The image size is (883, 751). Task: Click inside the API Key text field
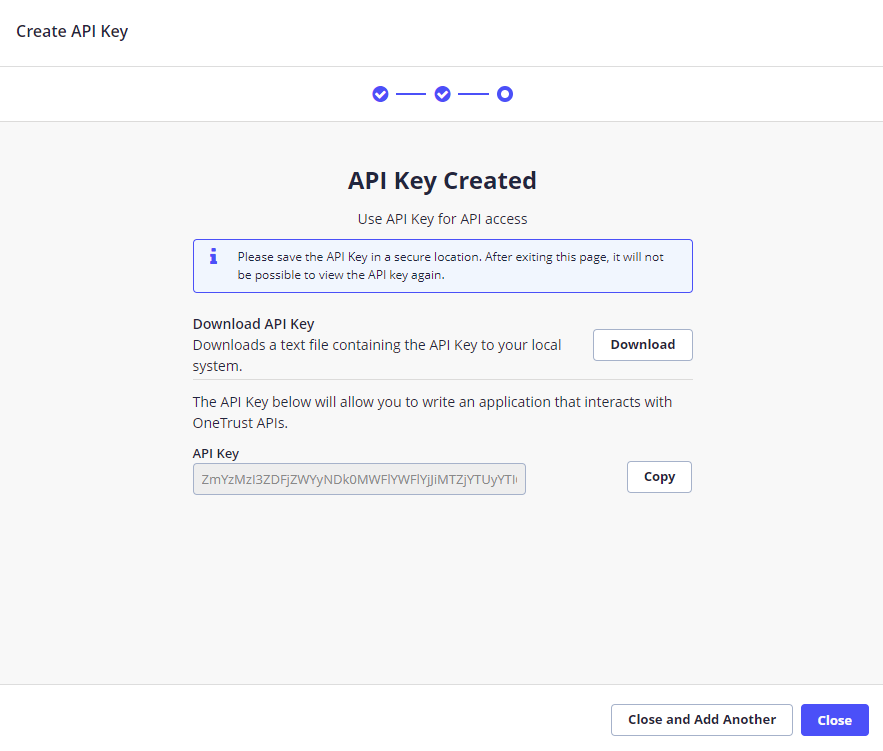359,479
